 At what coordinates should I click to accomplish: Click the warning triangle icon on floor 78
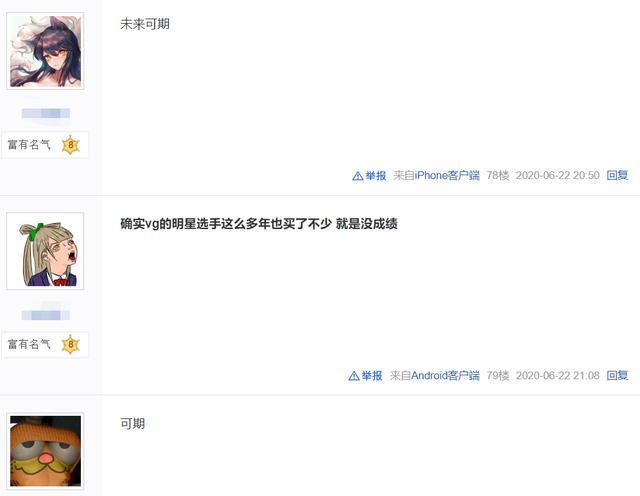point(358,176)
